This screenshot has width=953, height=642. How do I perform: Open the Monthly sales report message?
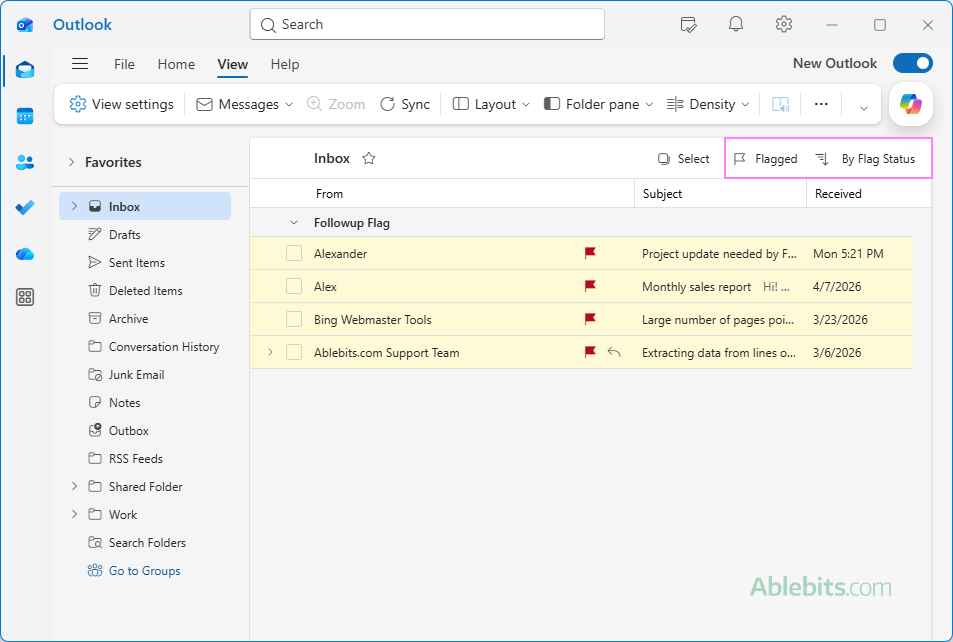pyautogui.click(x=581, y=286)
